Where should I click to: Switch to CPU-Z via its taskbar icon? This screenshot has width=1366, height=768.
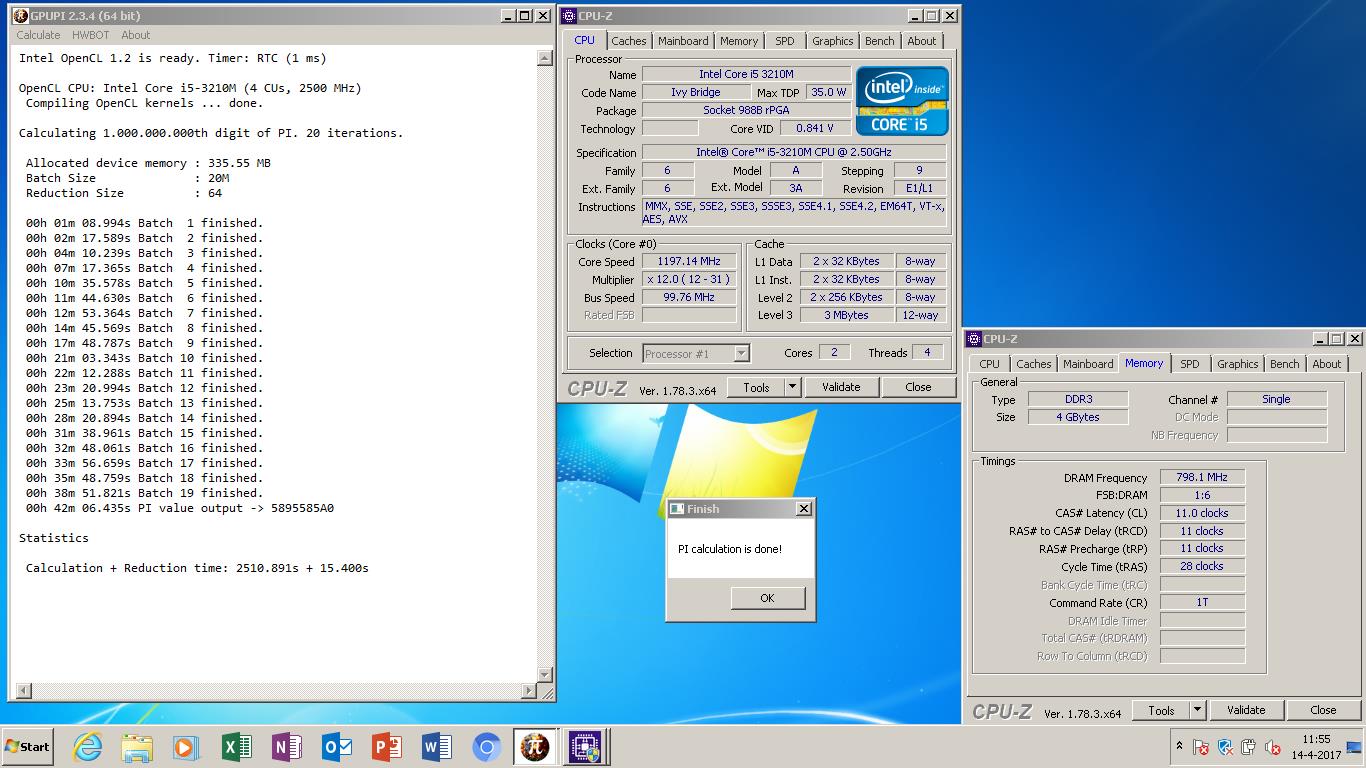[x=584, y=747]
